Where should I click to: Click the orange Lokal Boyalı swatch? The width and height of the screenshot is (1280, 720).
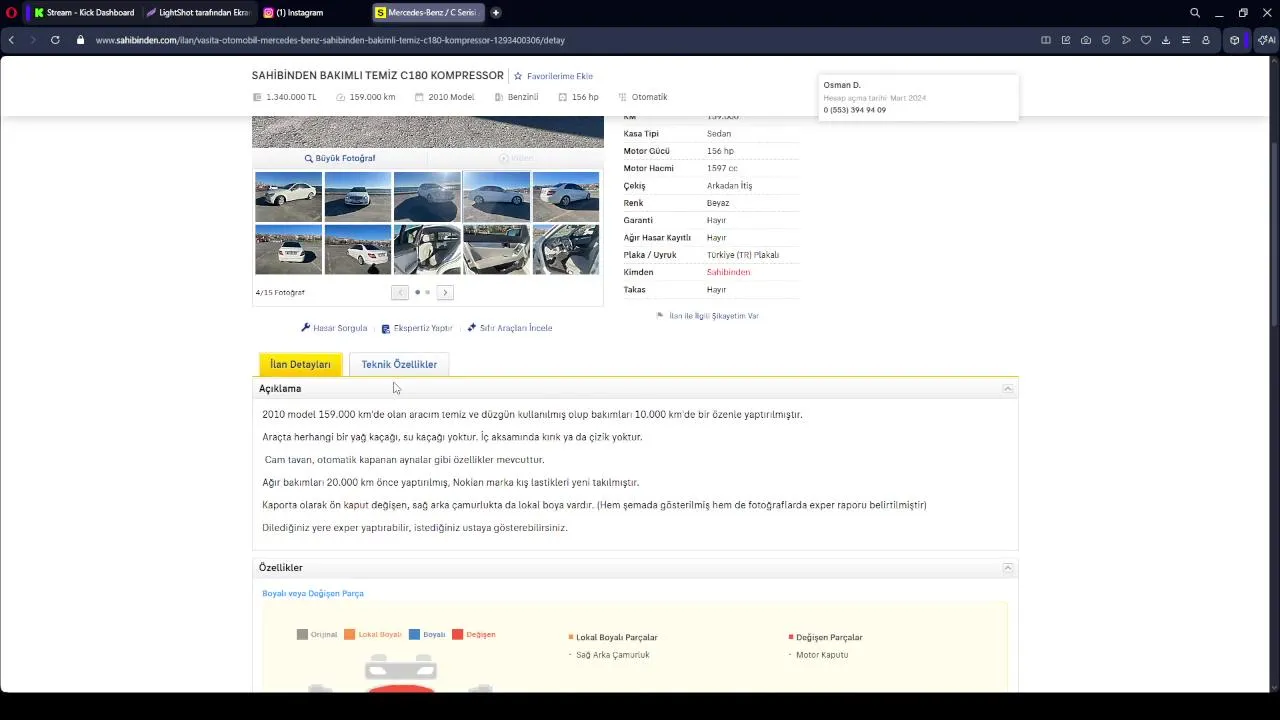(350, 634)
